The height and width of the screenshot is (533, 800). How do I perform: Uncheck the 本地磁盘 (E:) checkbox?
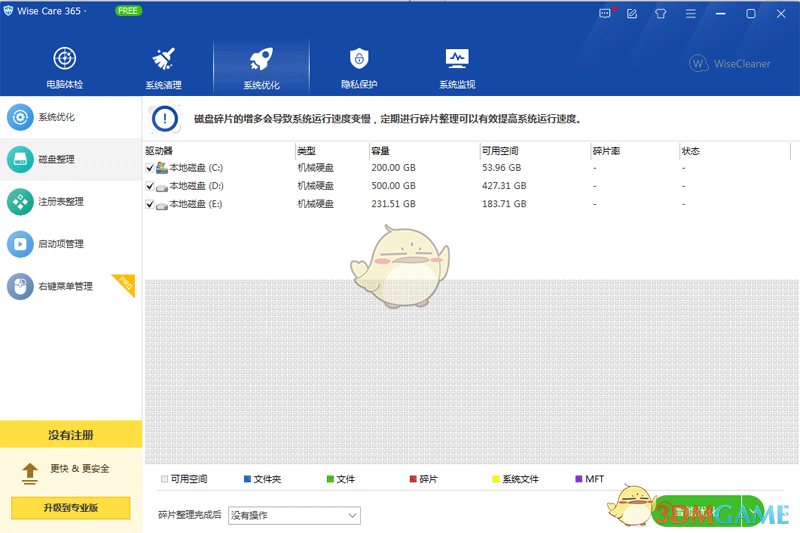(x=149, y=205)
